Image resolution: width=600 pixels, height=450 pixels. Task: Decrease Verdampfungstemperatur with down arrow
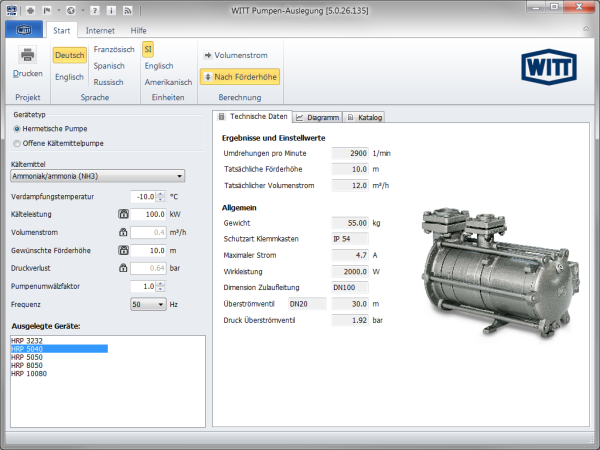click(161, 200)
